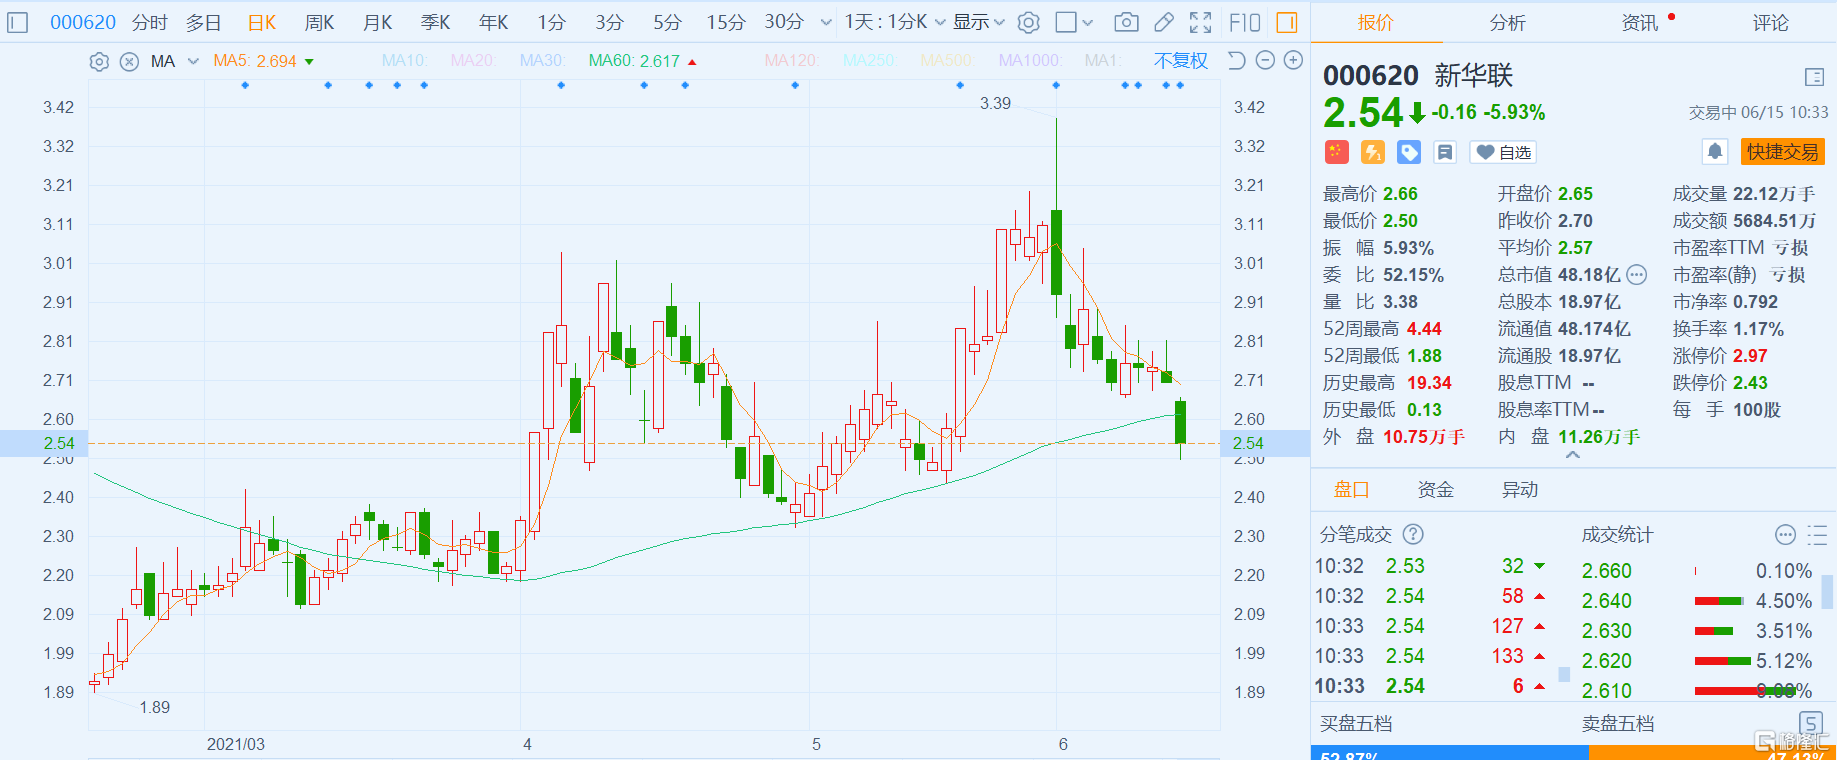Open 成交统计 more options icon
The height and width of the screenshot is (760, 1837).
point(1785,535)
